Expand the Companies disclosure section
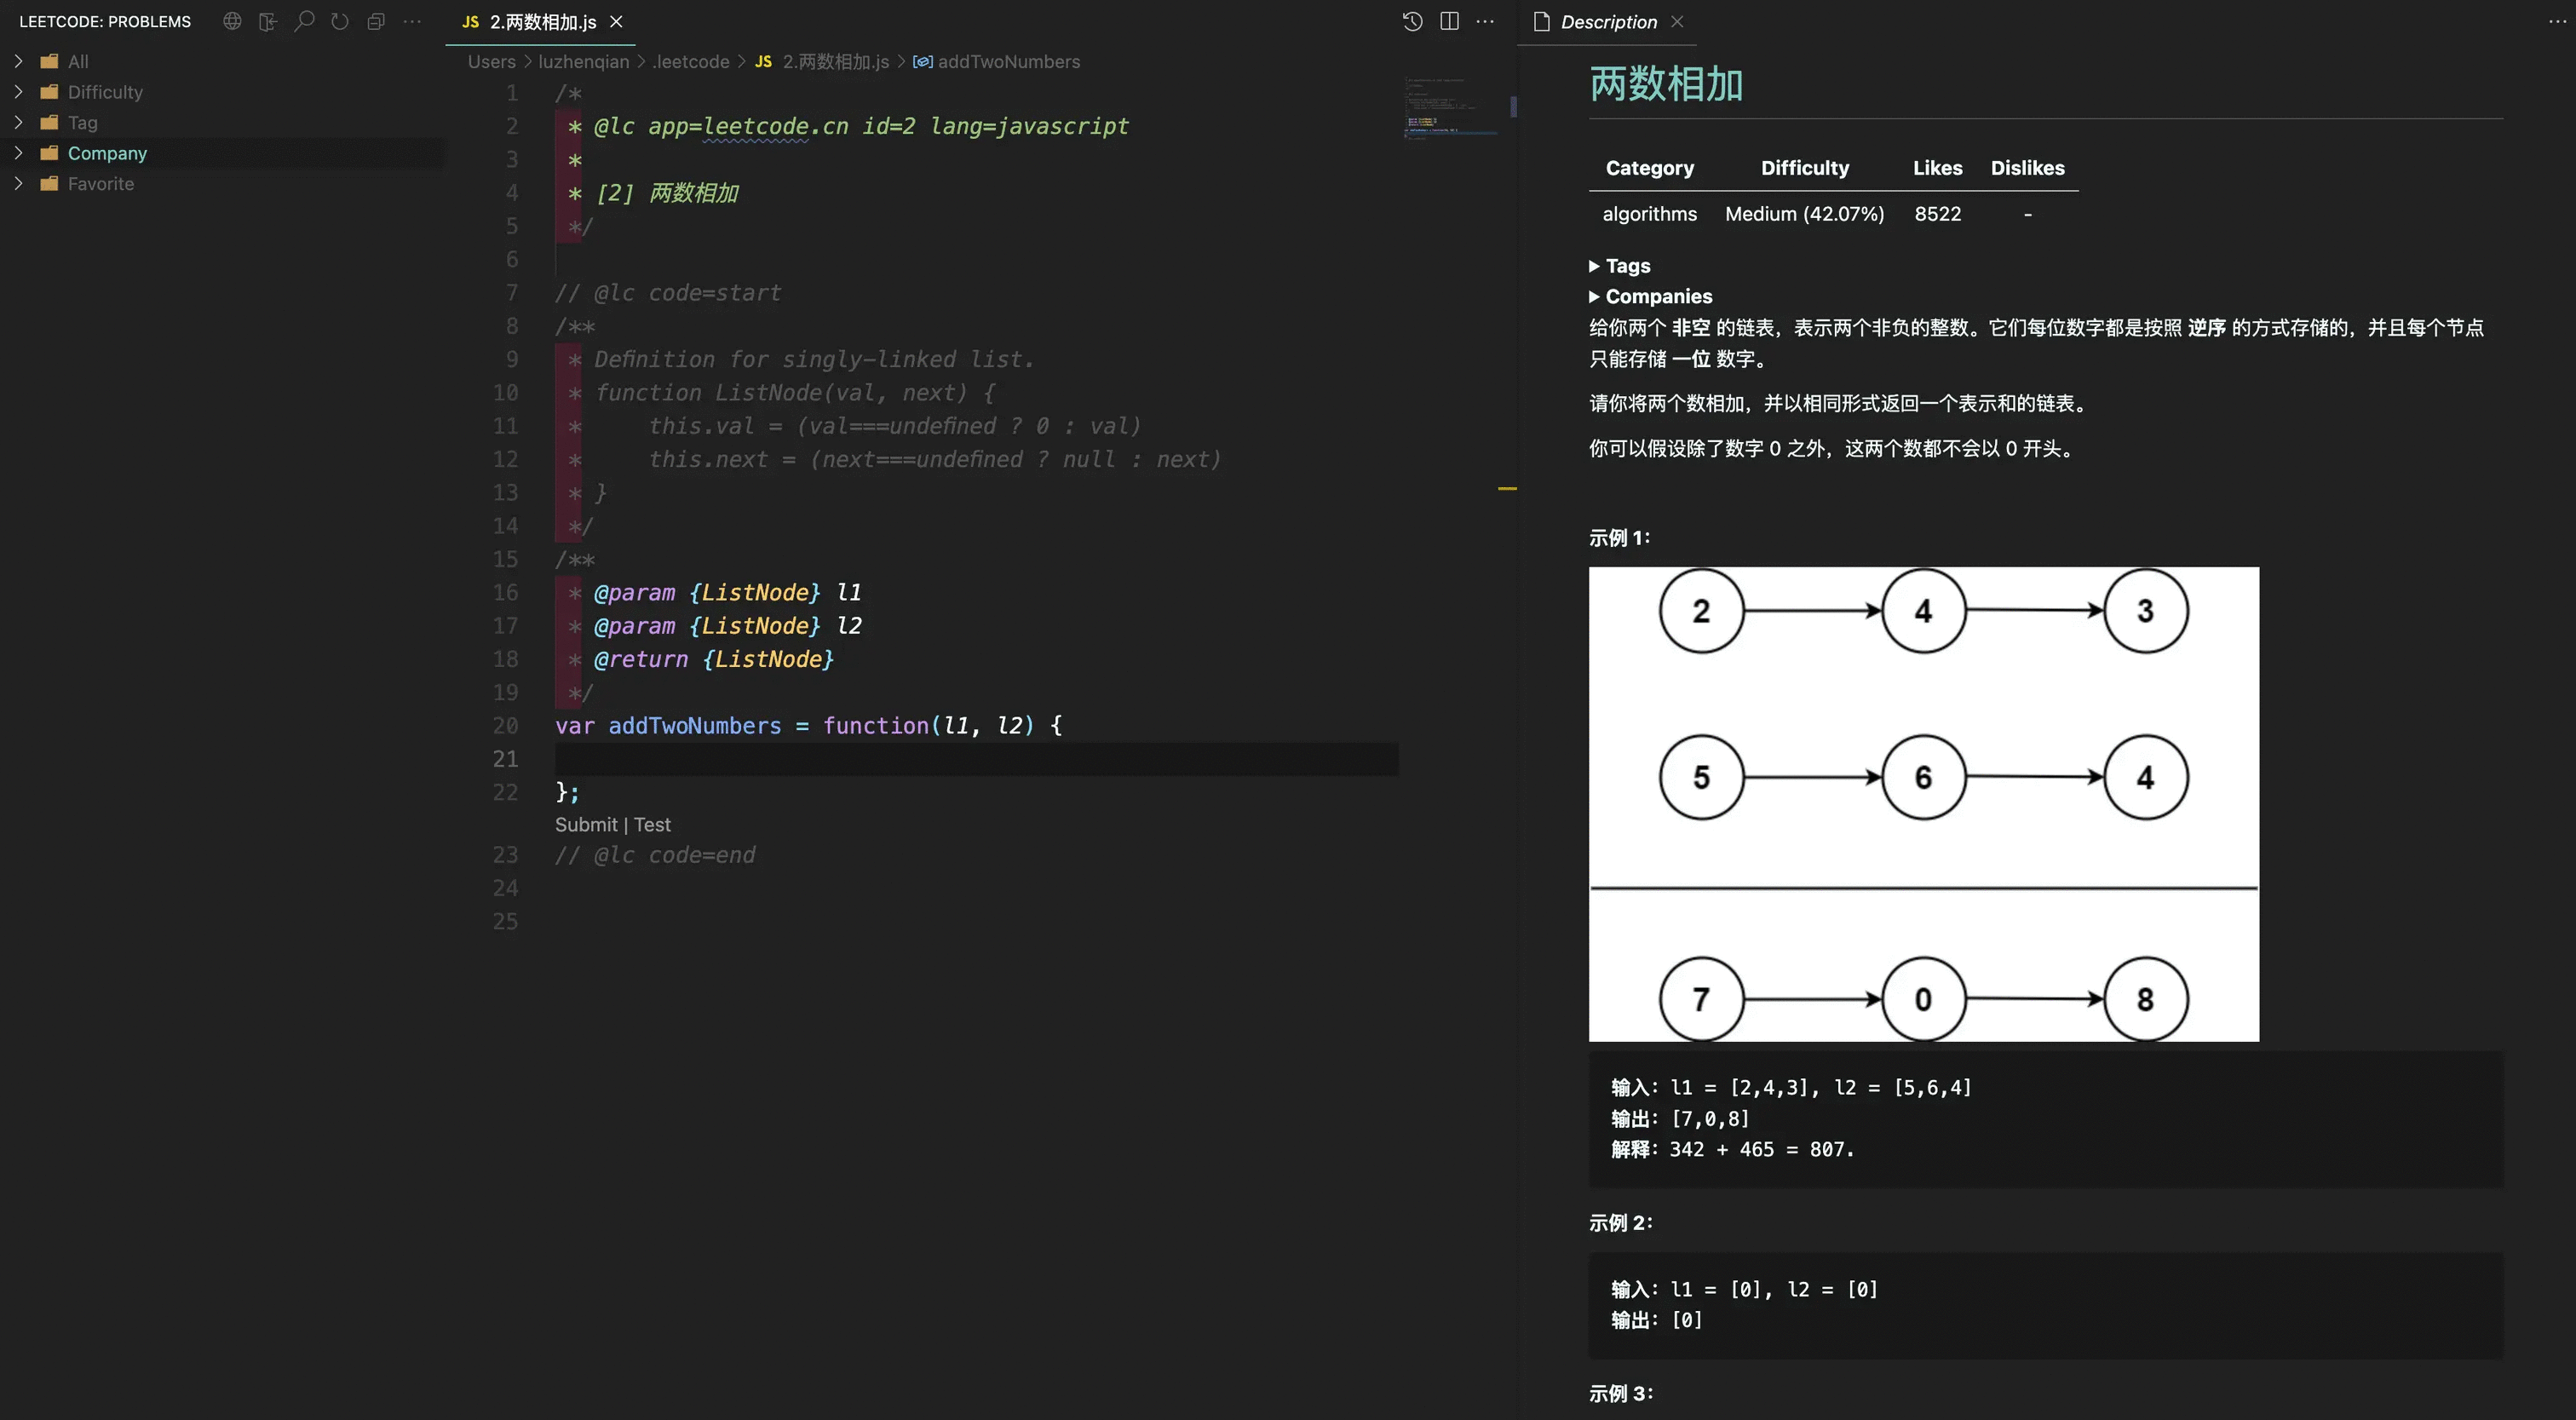 pos(1658,297)
